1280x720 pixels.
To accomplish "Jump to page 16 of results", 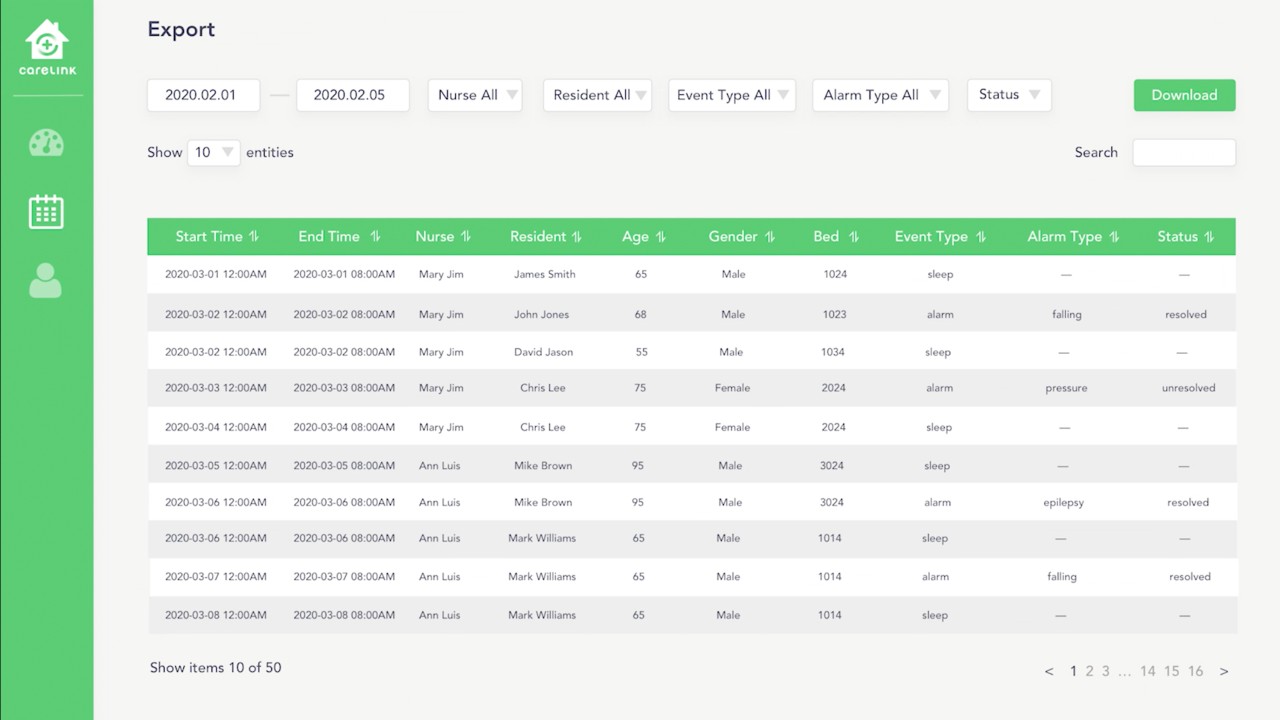I will [1195, 671].
